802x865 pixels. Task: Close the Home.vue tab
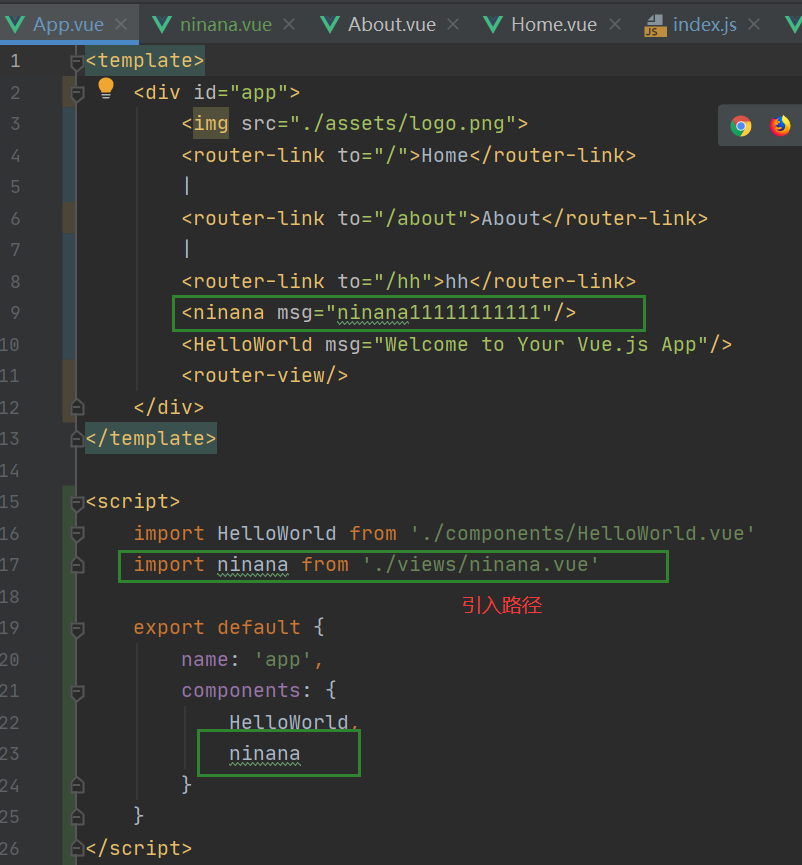point(614,24)
